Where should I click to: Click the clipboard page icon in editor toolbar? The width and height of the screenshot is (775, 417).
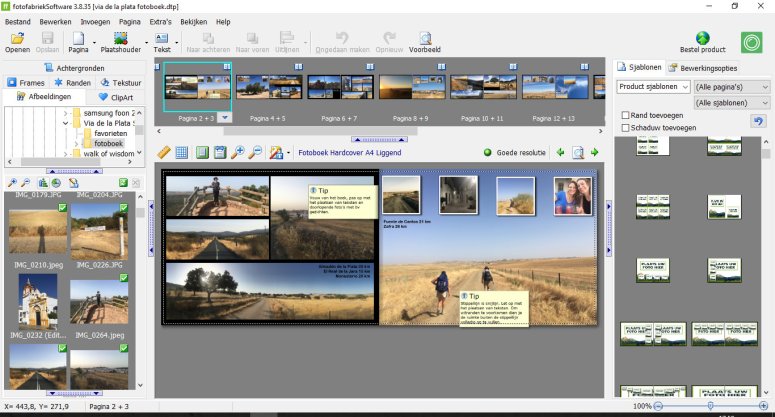pyautogui.click(x=220, y=153)
